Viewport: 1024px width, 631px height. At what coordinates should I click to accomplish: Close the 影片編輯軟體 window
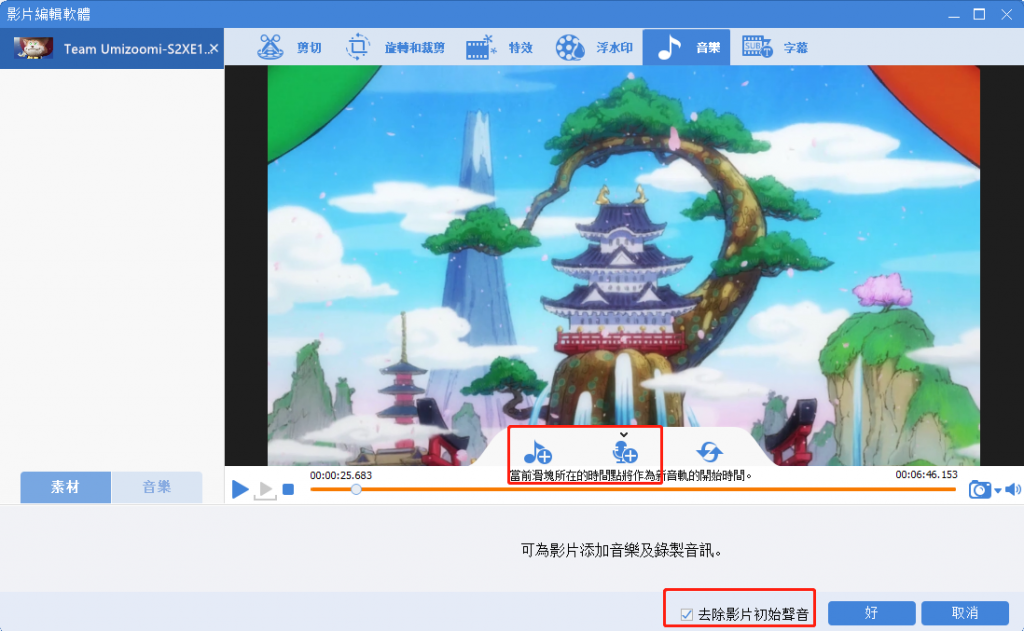[1006, 14]
